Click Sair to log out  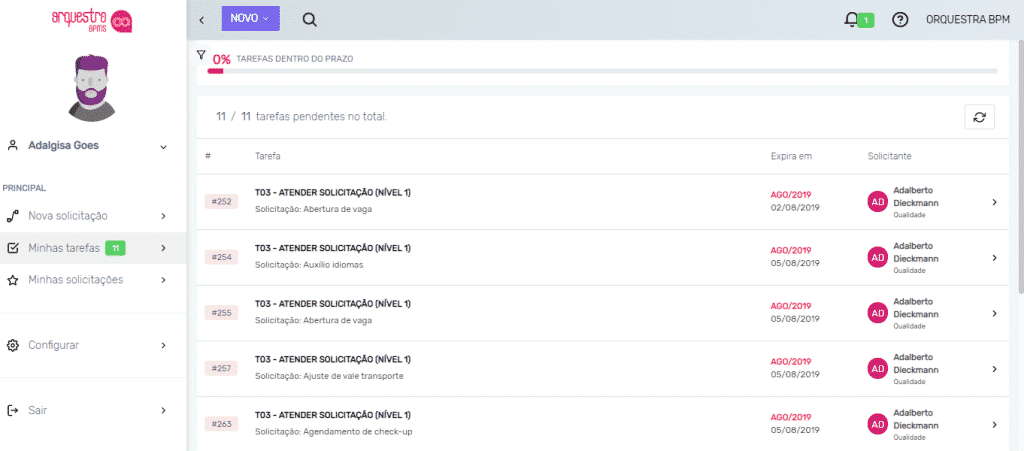38,410
